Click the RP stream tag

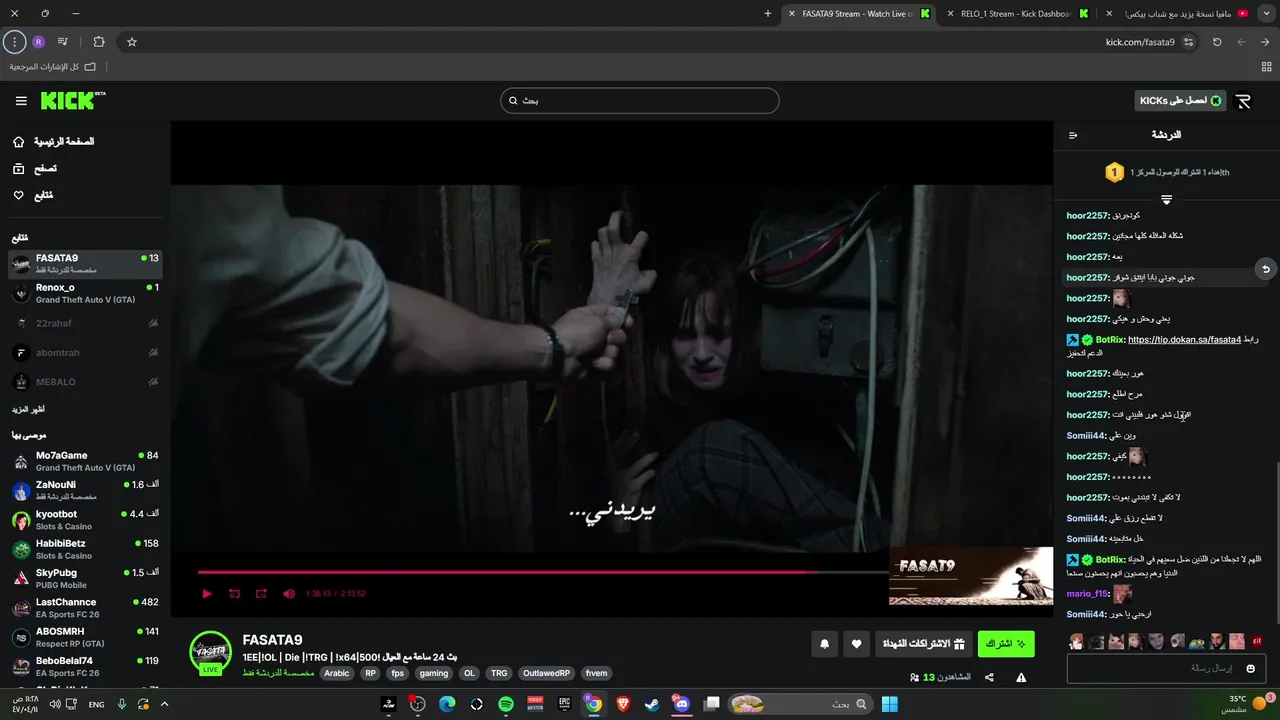tap(371, 673)
